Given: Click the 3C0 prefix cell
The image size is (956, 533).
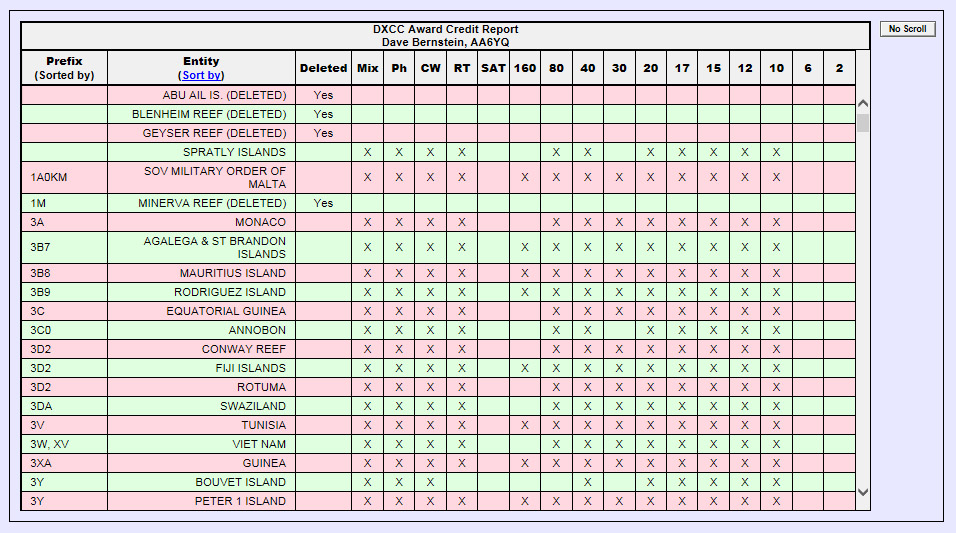Looking at the screenshot, I should [x=64, y=330].
